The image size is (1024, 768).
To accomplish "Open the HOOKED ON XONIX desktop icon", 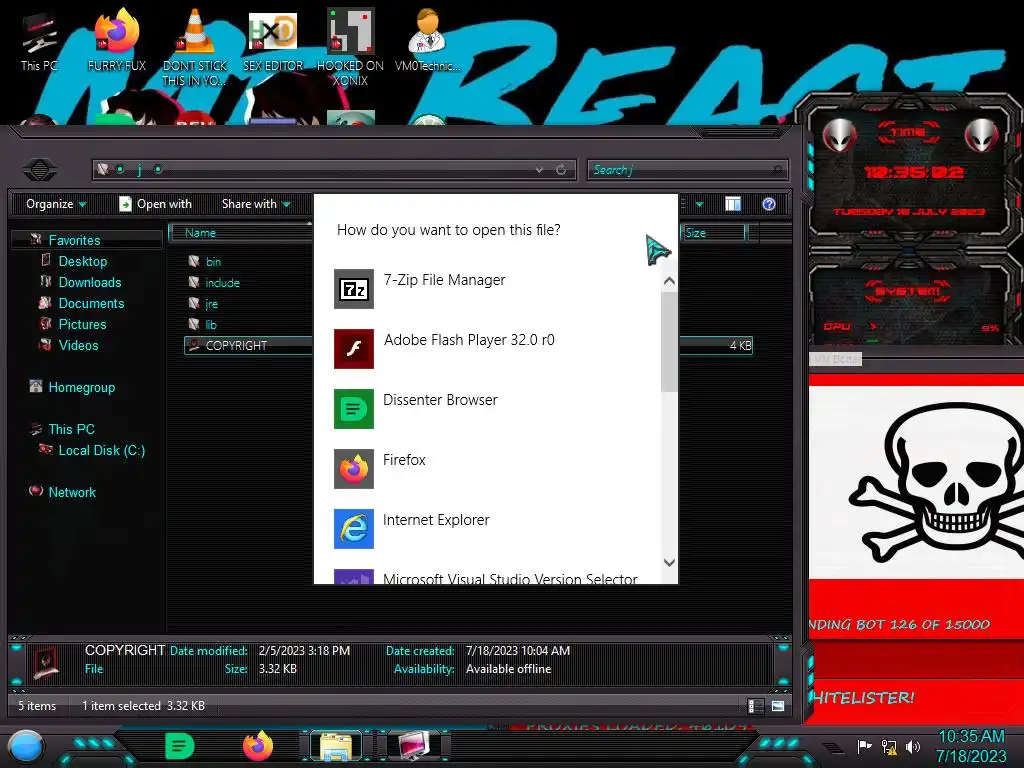I will [350, 47].
